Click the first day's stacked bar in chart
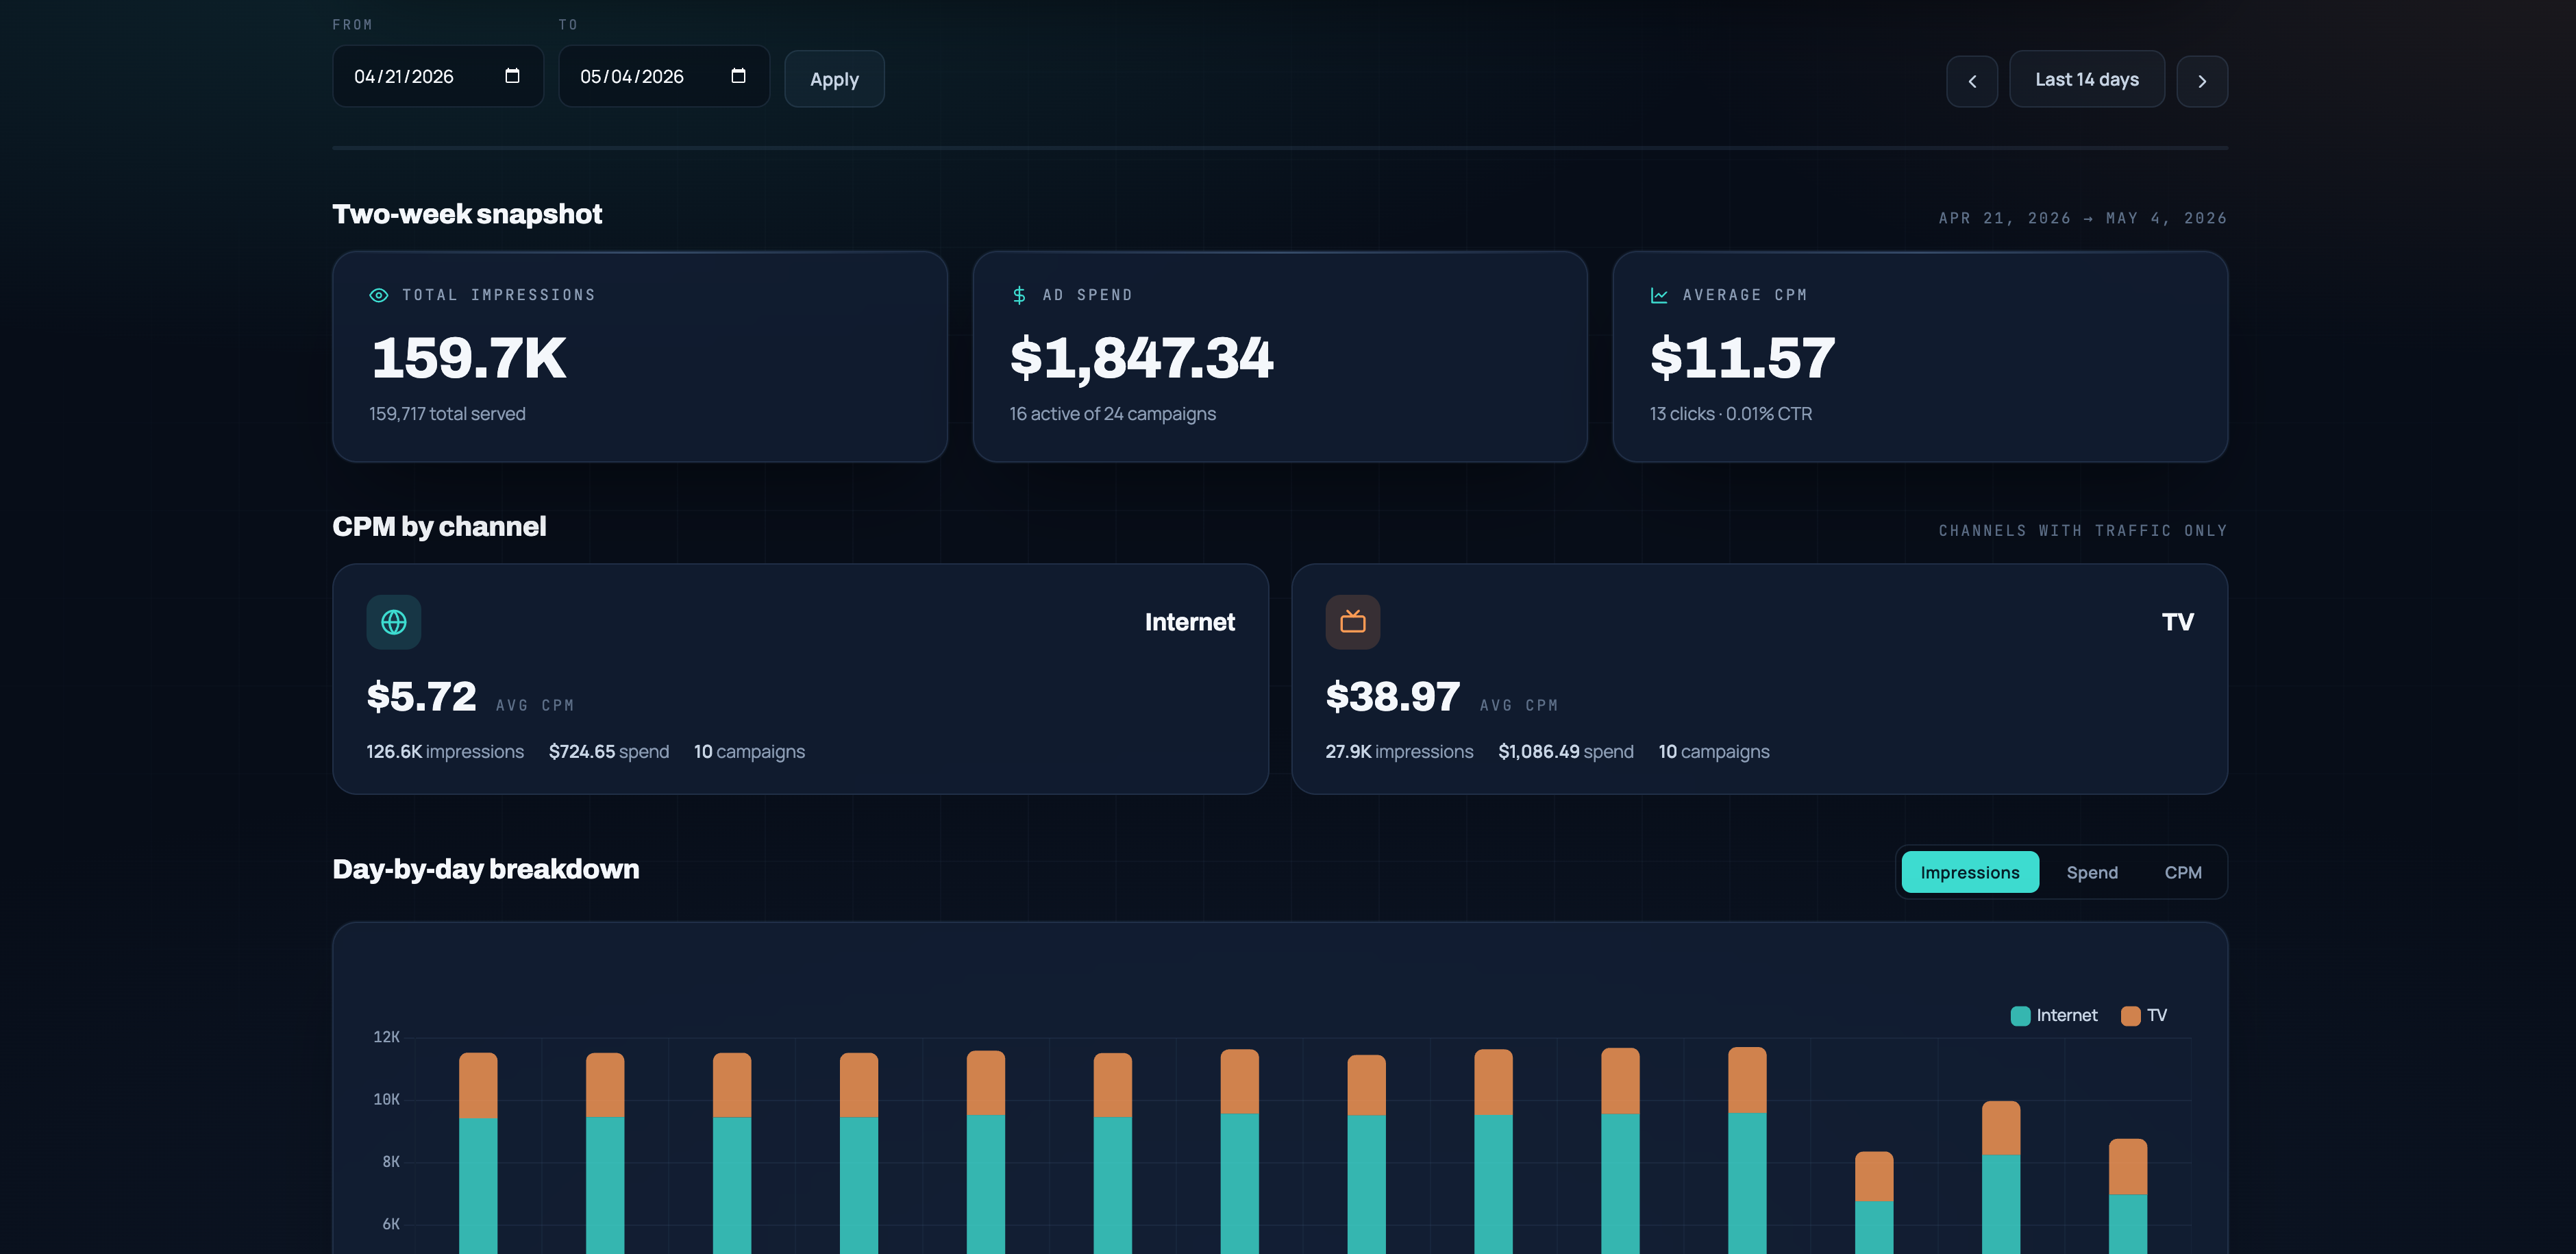 pyautogui.click(x=478, y=1152)
